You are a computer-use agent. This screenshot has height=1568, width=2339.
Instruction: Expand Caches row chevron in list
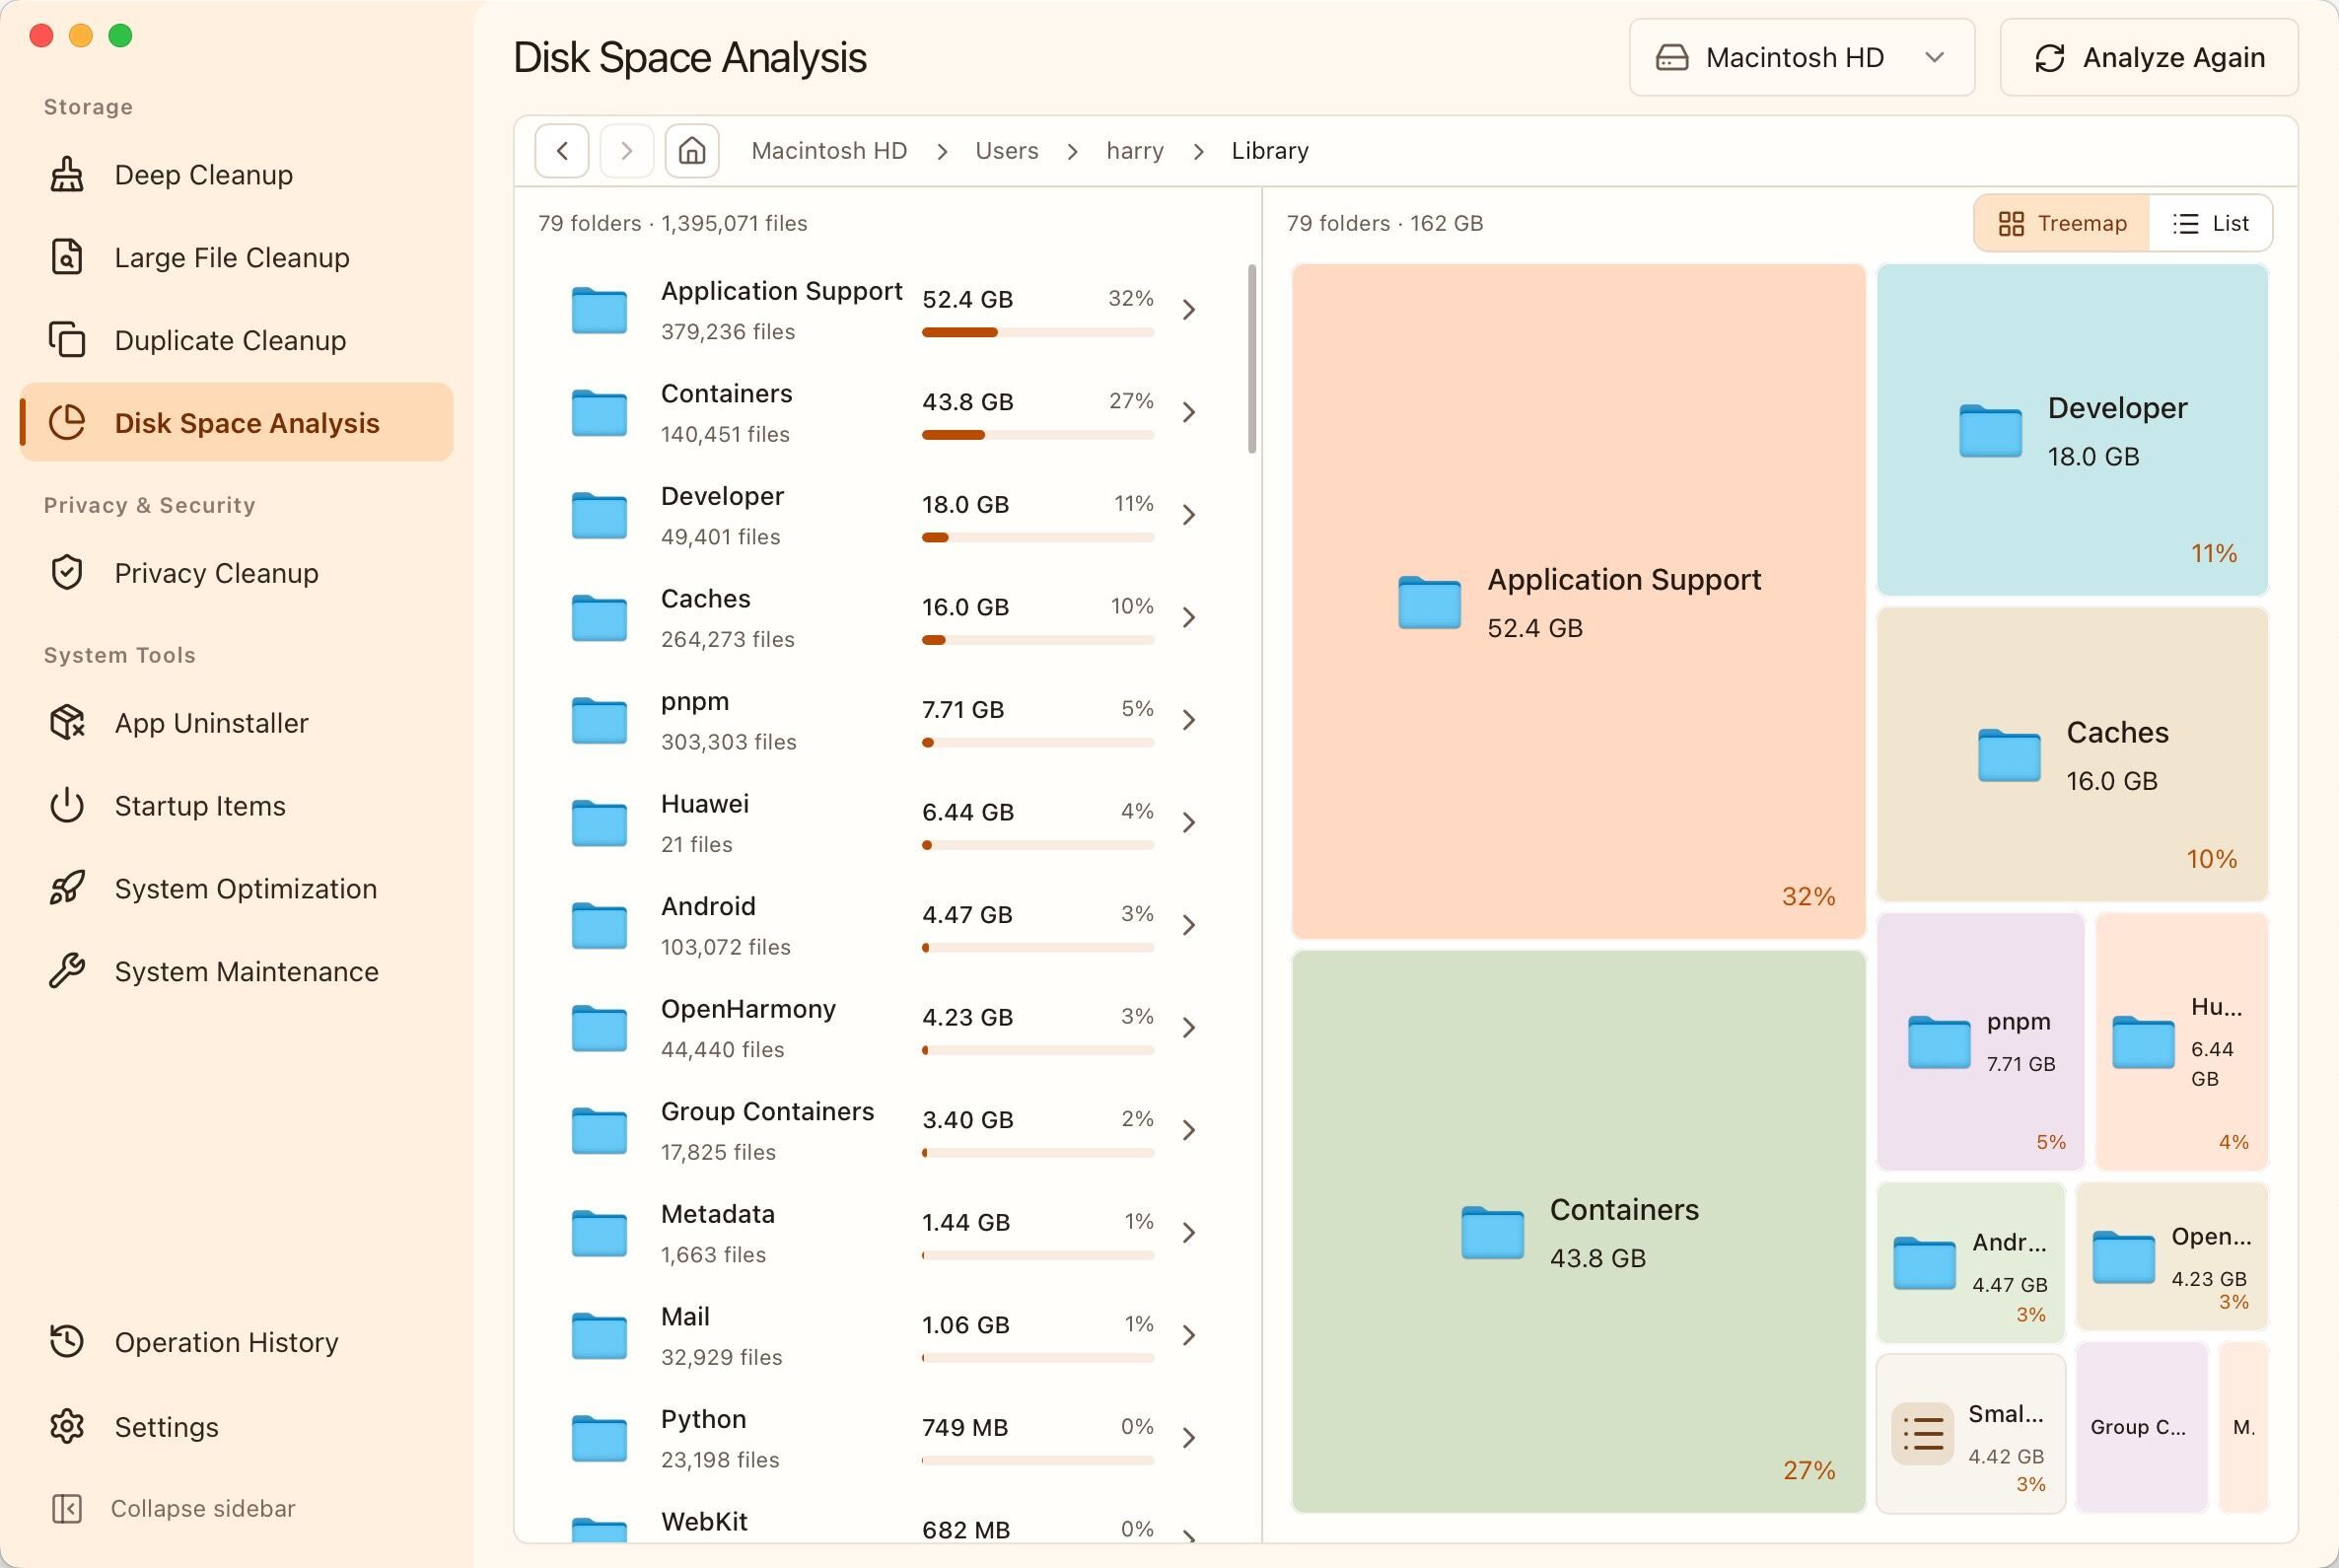(1189, 618)
